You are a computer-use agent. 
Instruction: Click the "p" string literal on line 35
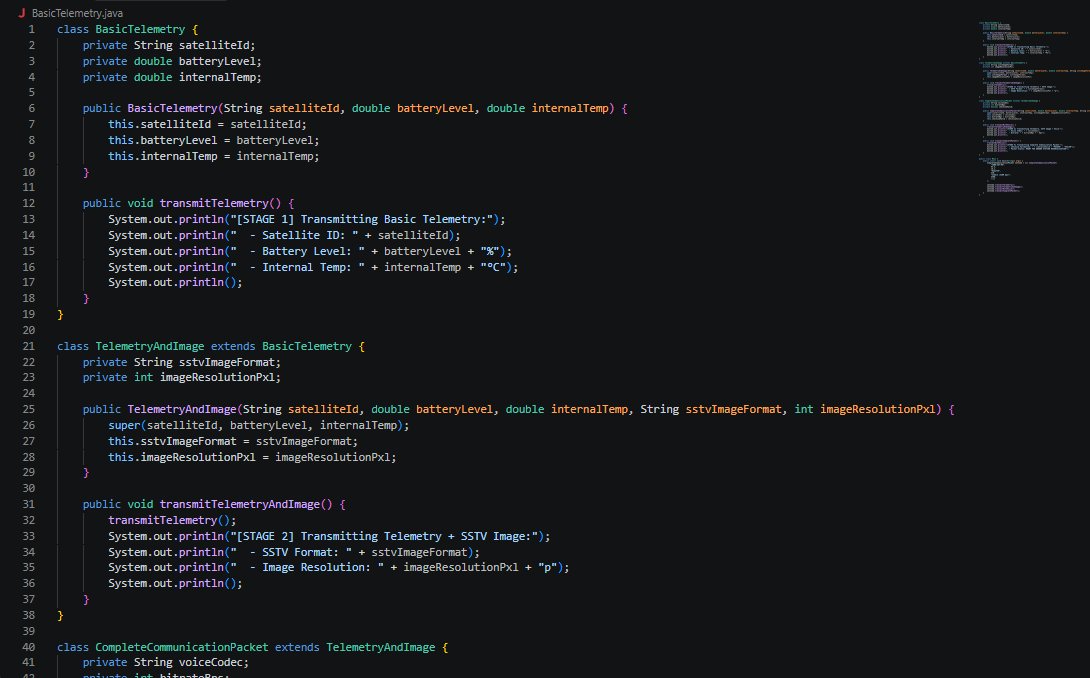point(548,567)
